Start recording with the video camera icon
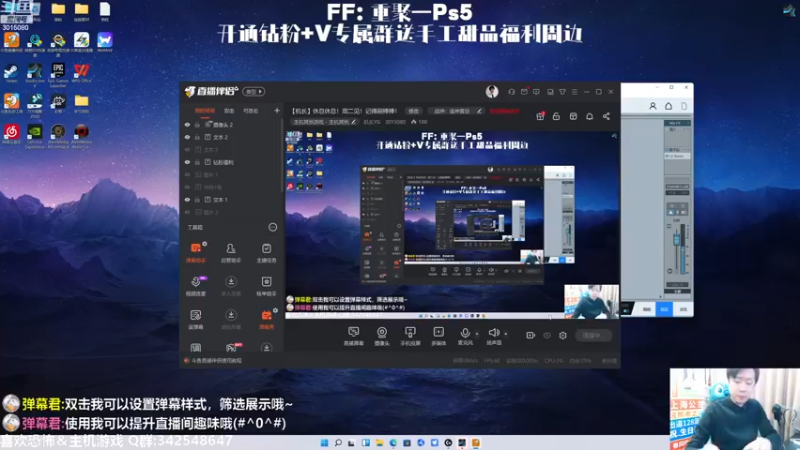Image resolution: width=800 pixels, height=450 pixels. [x=531, y=335]
